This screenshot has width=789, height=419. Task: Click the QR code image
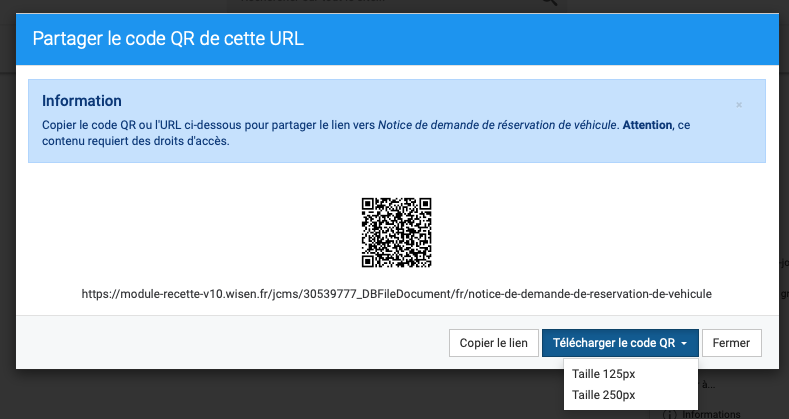pyautogui.click(x=397, y=232)
